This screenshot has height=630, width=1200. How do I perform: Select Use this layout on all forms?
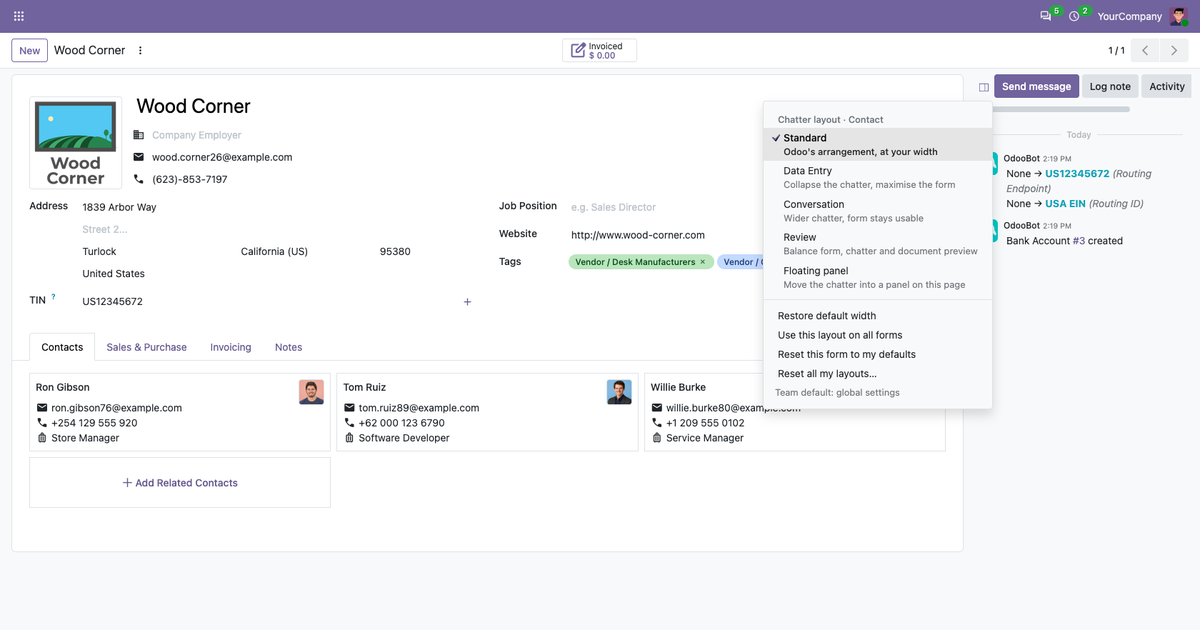pyautogui.click(x=878, y=335)
